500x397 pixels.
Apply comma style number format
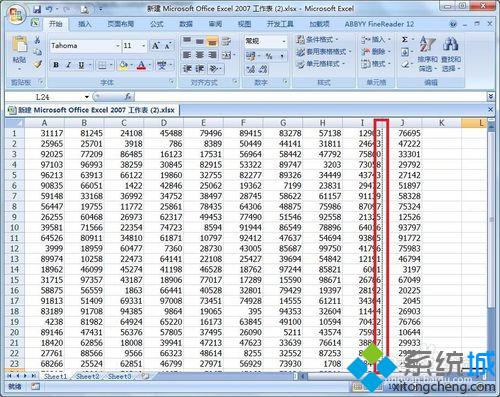click(282, 56)
